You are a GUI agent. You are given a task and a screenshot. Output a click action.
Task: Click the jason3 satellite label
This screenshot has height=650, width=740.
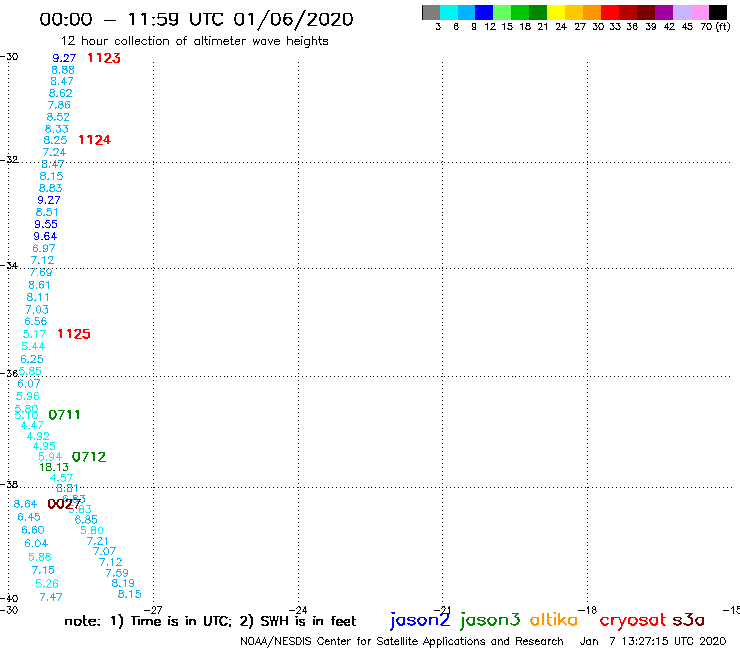[490, 620]
